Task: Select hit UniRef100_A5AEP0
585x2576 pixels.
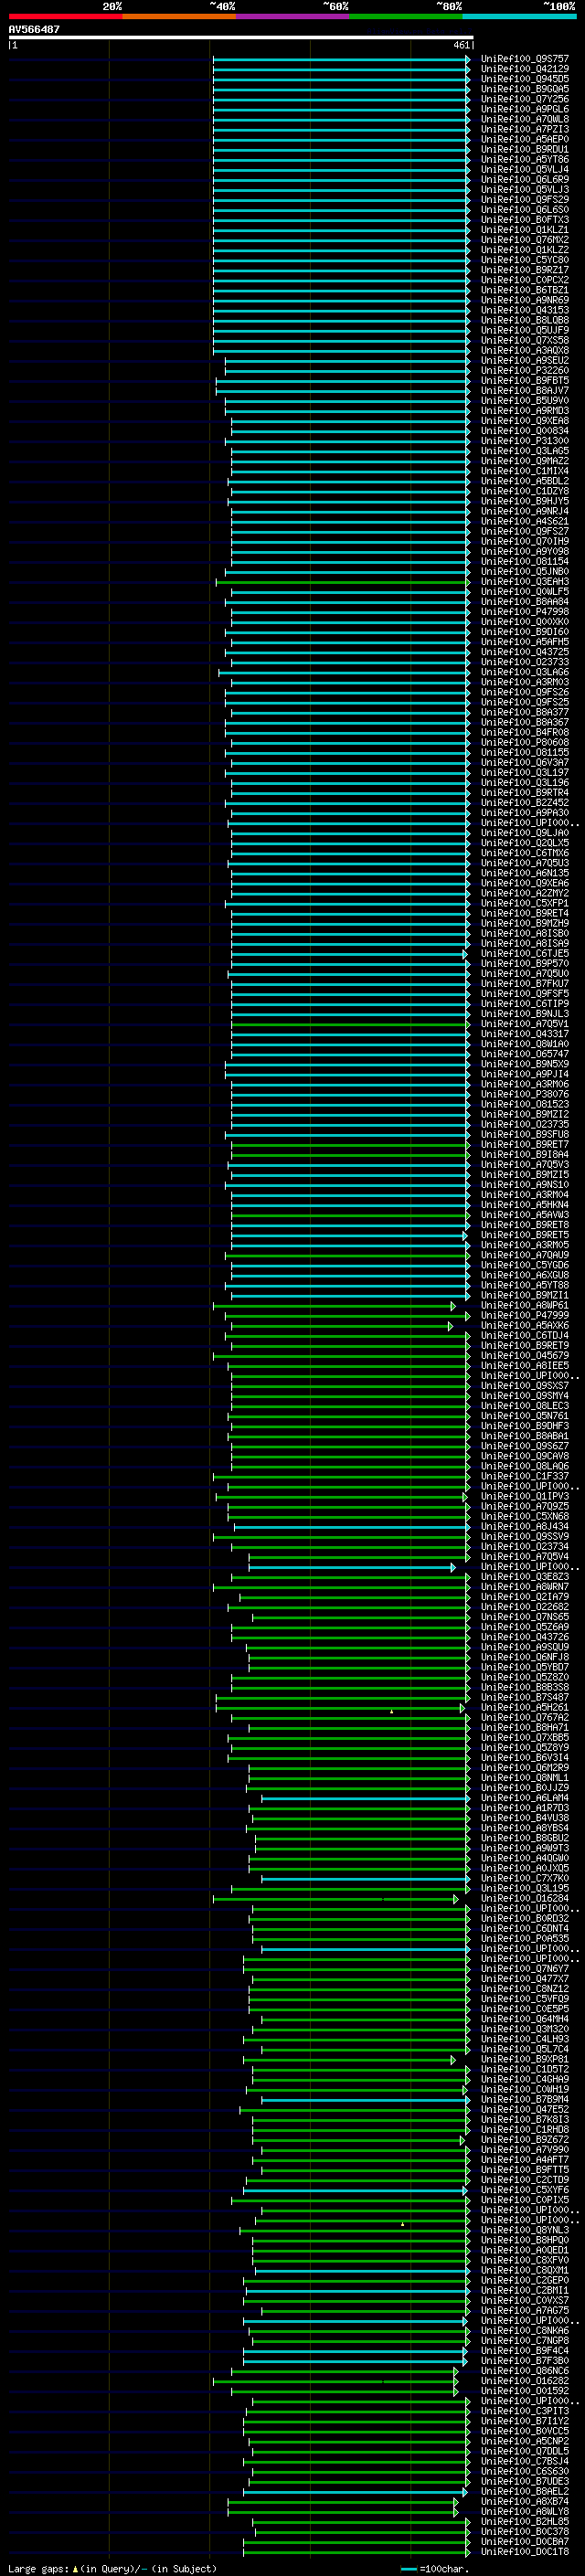Action: click(525, 139)
